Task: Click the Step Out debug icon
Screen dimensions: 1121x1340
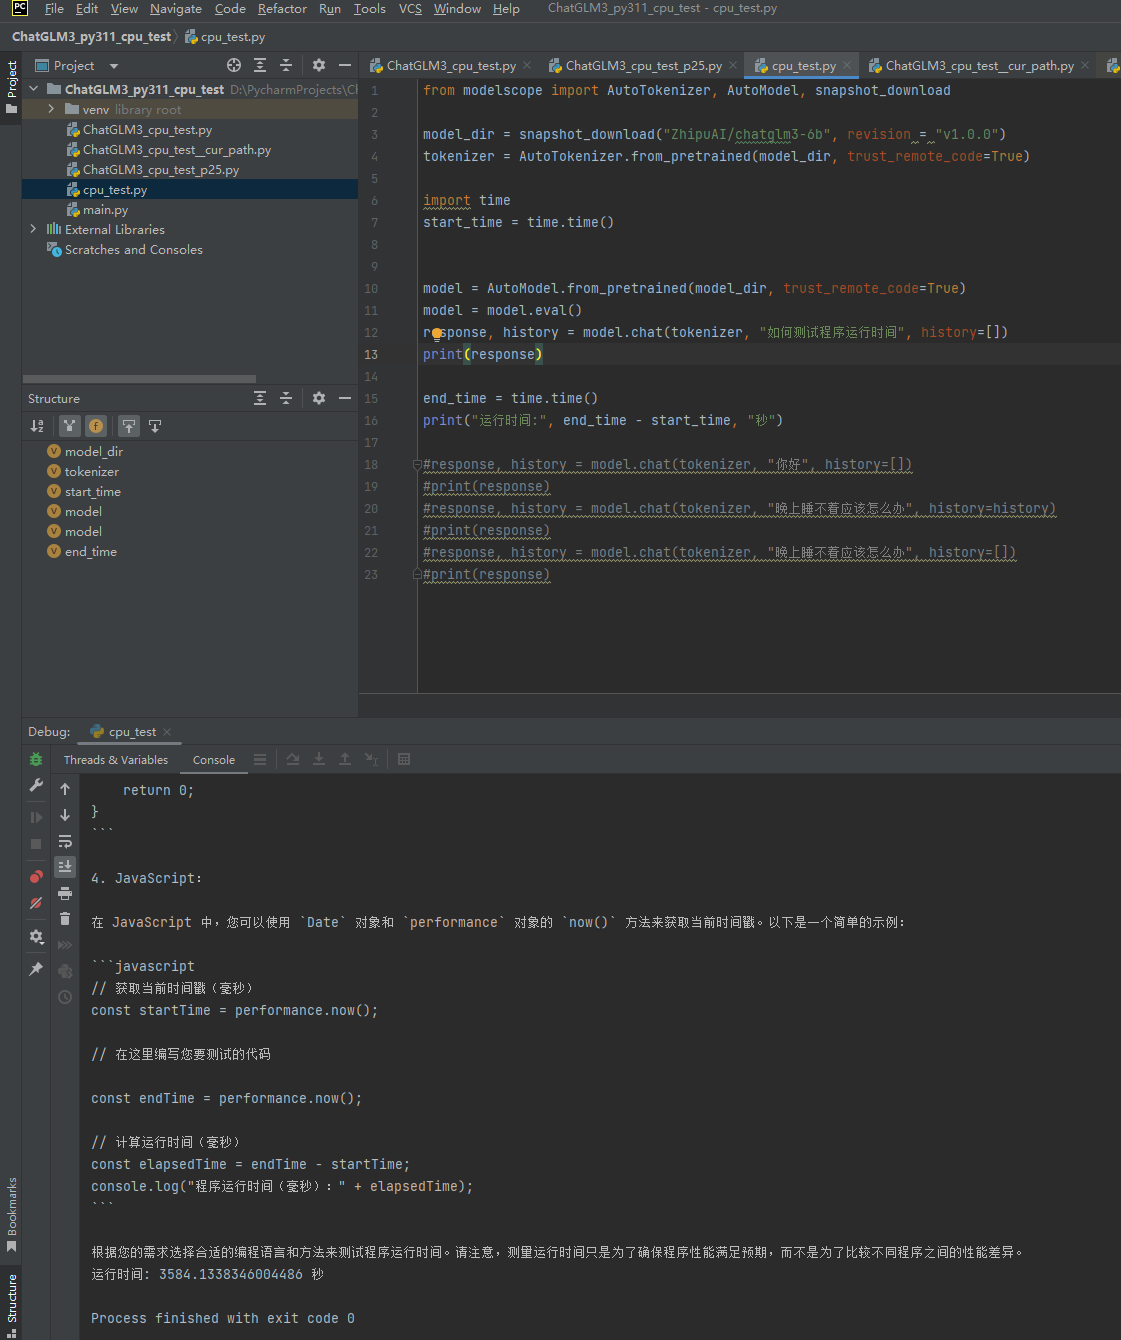Action: 345,760
